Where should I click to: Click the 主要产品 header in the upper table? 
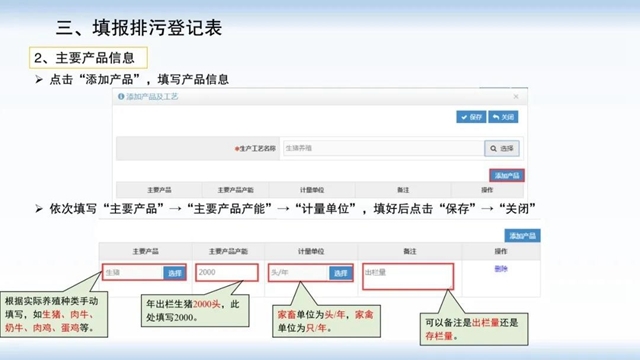point(159,190)
